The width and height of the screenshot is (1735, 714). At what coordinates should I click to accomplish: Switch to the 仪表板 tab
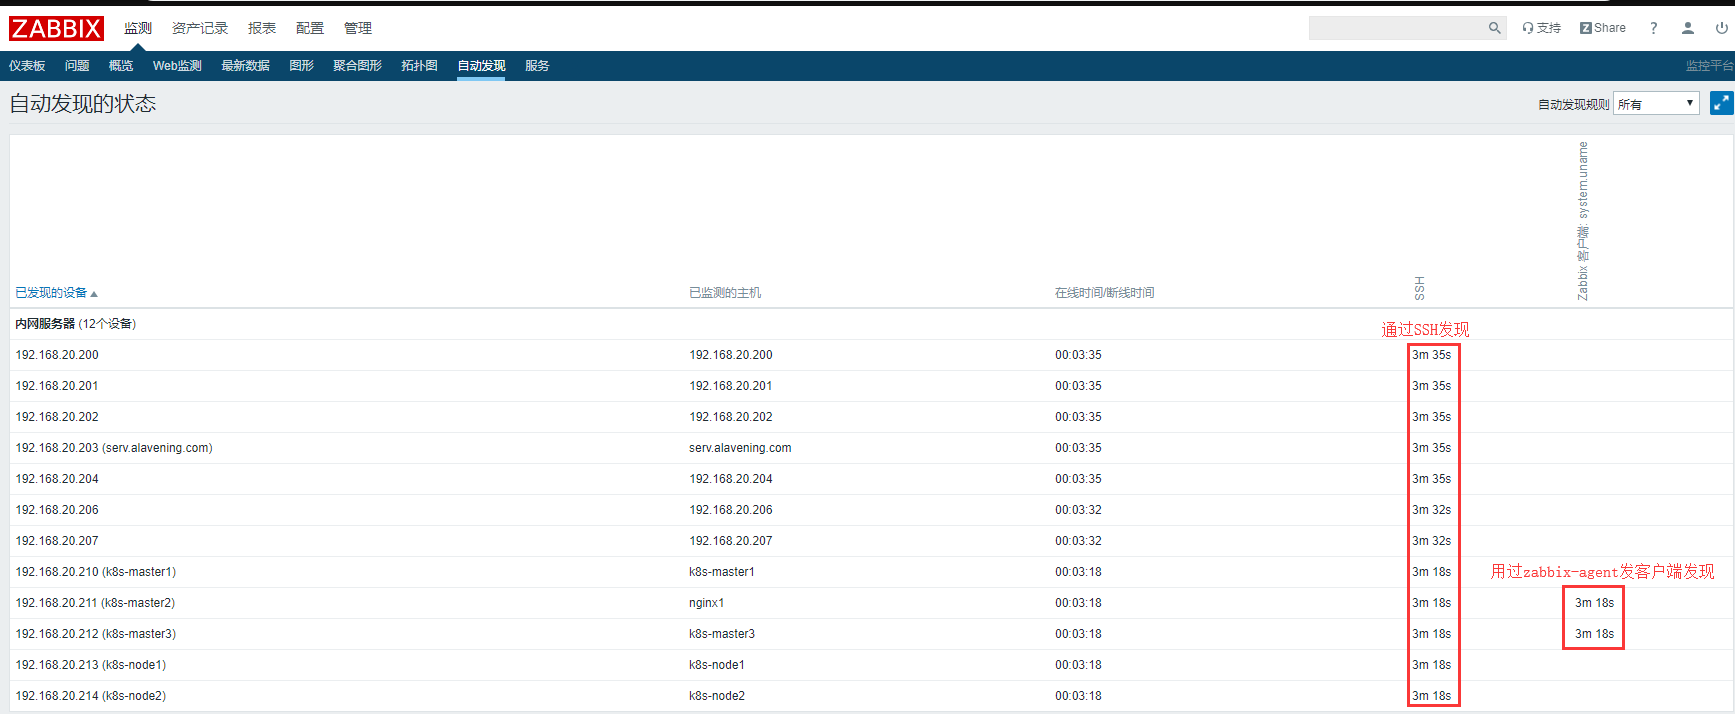coord(27,66)
